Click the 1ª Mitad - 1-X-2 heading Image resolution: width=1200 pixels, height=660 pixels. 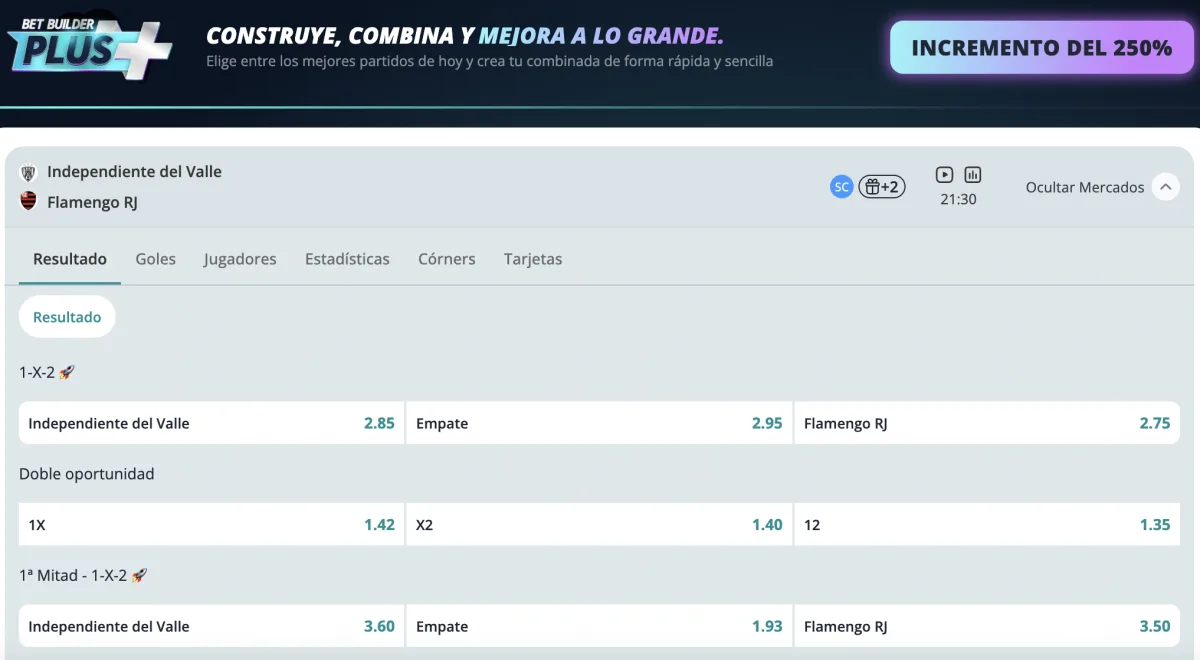83,575
